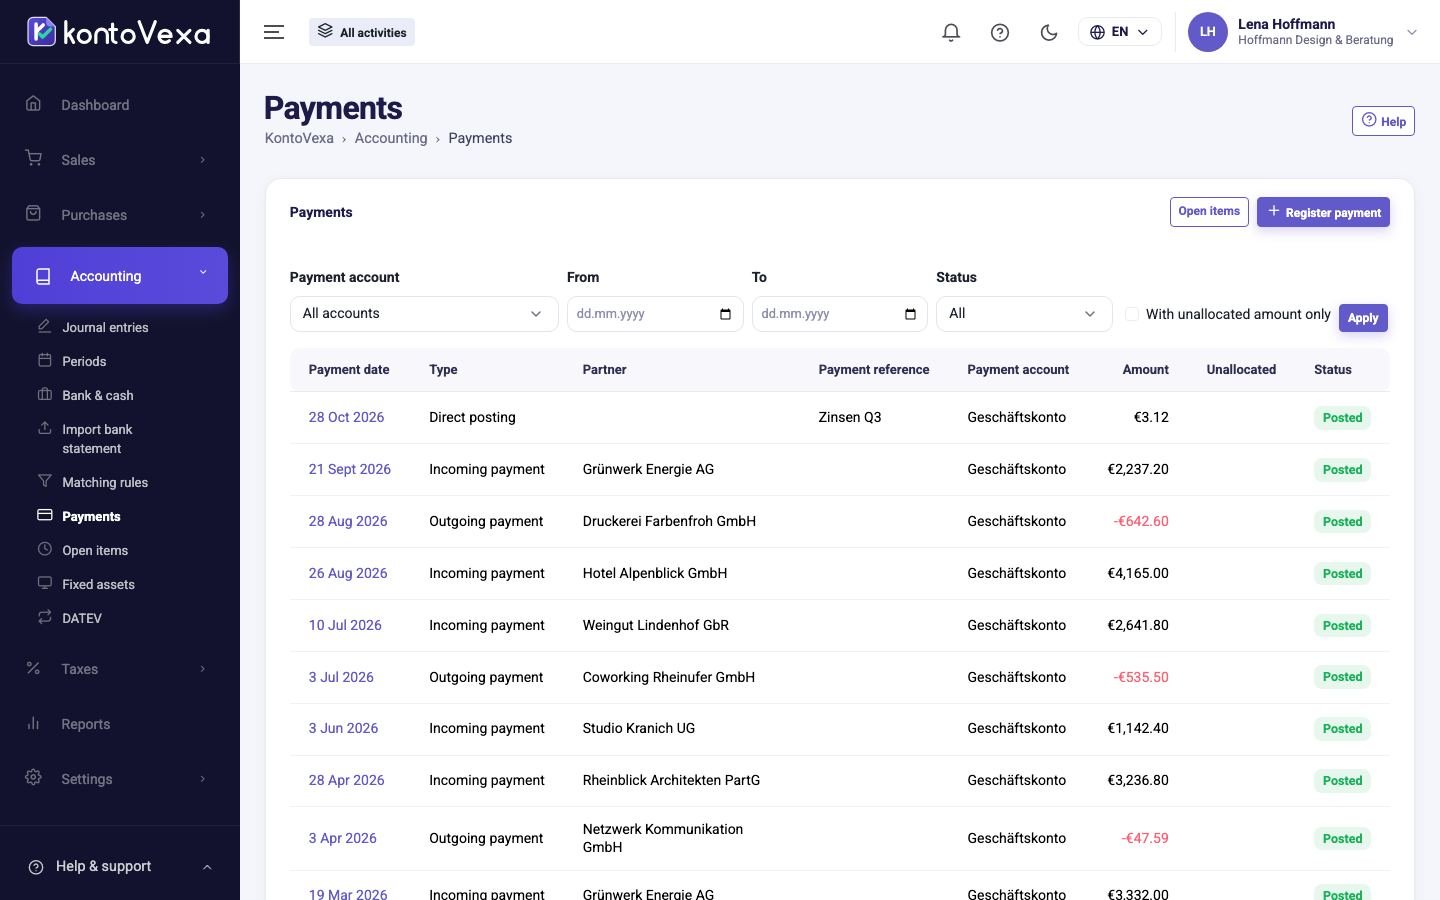Click the kontoVexa logo

click(118, 32)
